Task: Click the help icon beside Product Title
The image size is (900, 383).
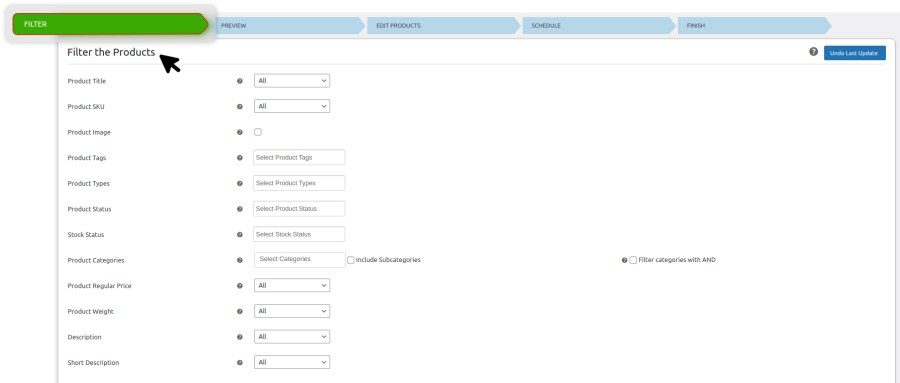Action: click(240, 81)
